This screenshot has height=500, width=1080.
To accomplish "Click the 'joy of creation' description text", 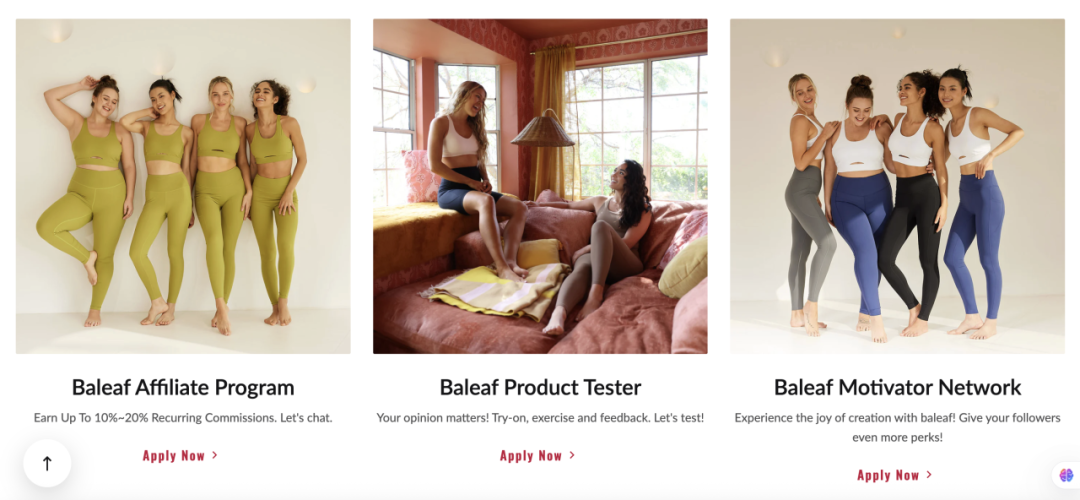I will point(897,427).
